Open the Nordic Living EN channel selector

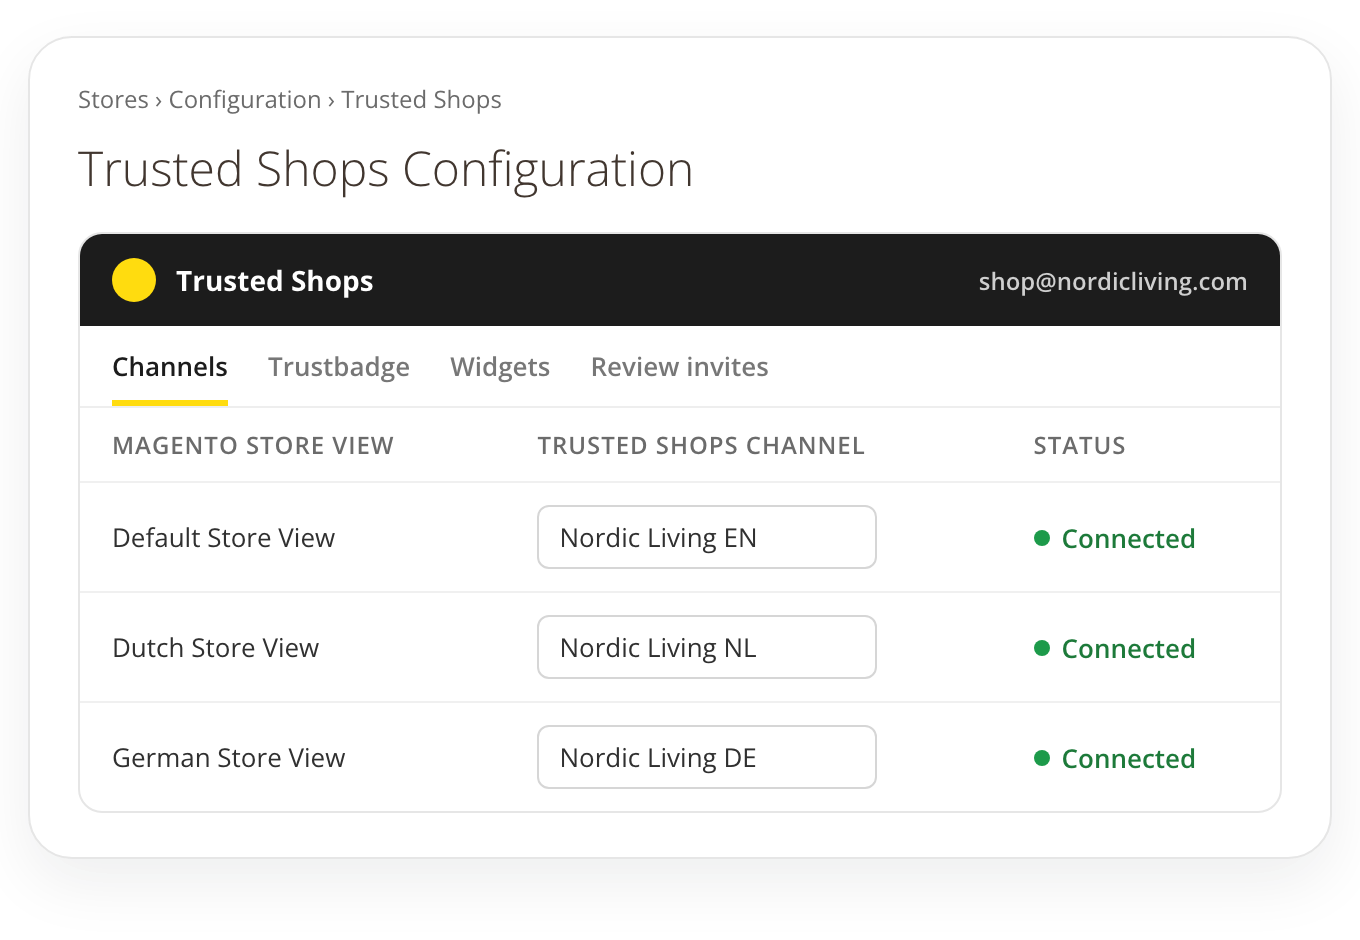pos(707,537)
